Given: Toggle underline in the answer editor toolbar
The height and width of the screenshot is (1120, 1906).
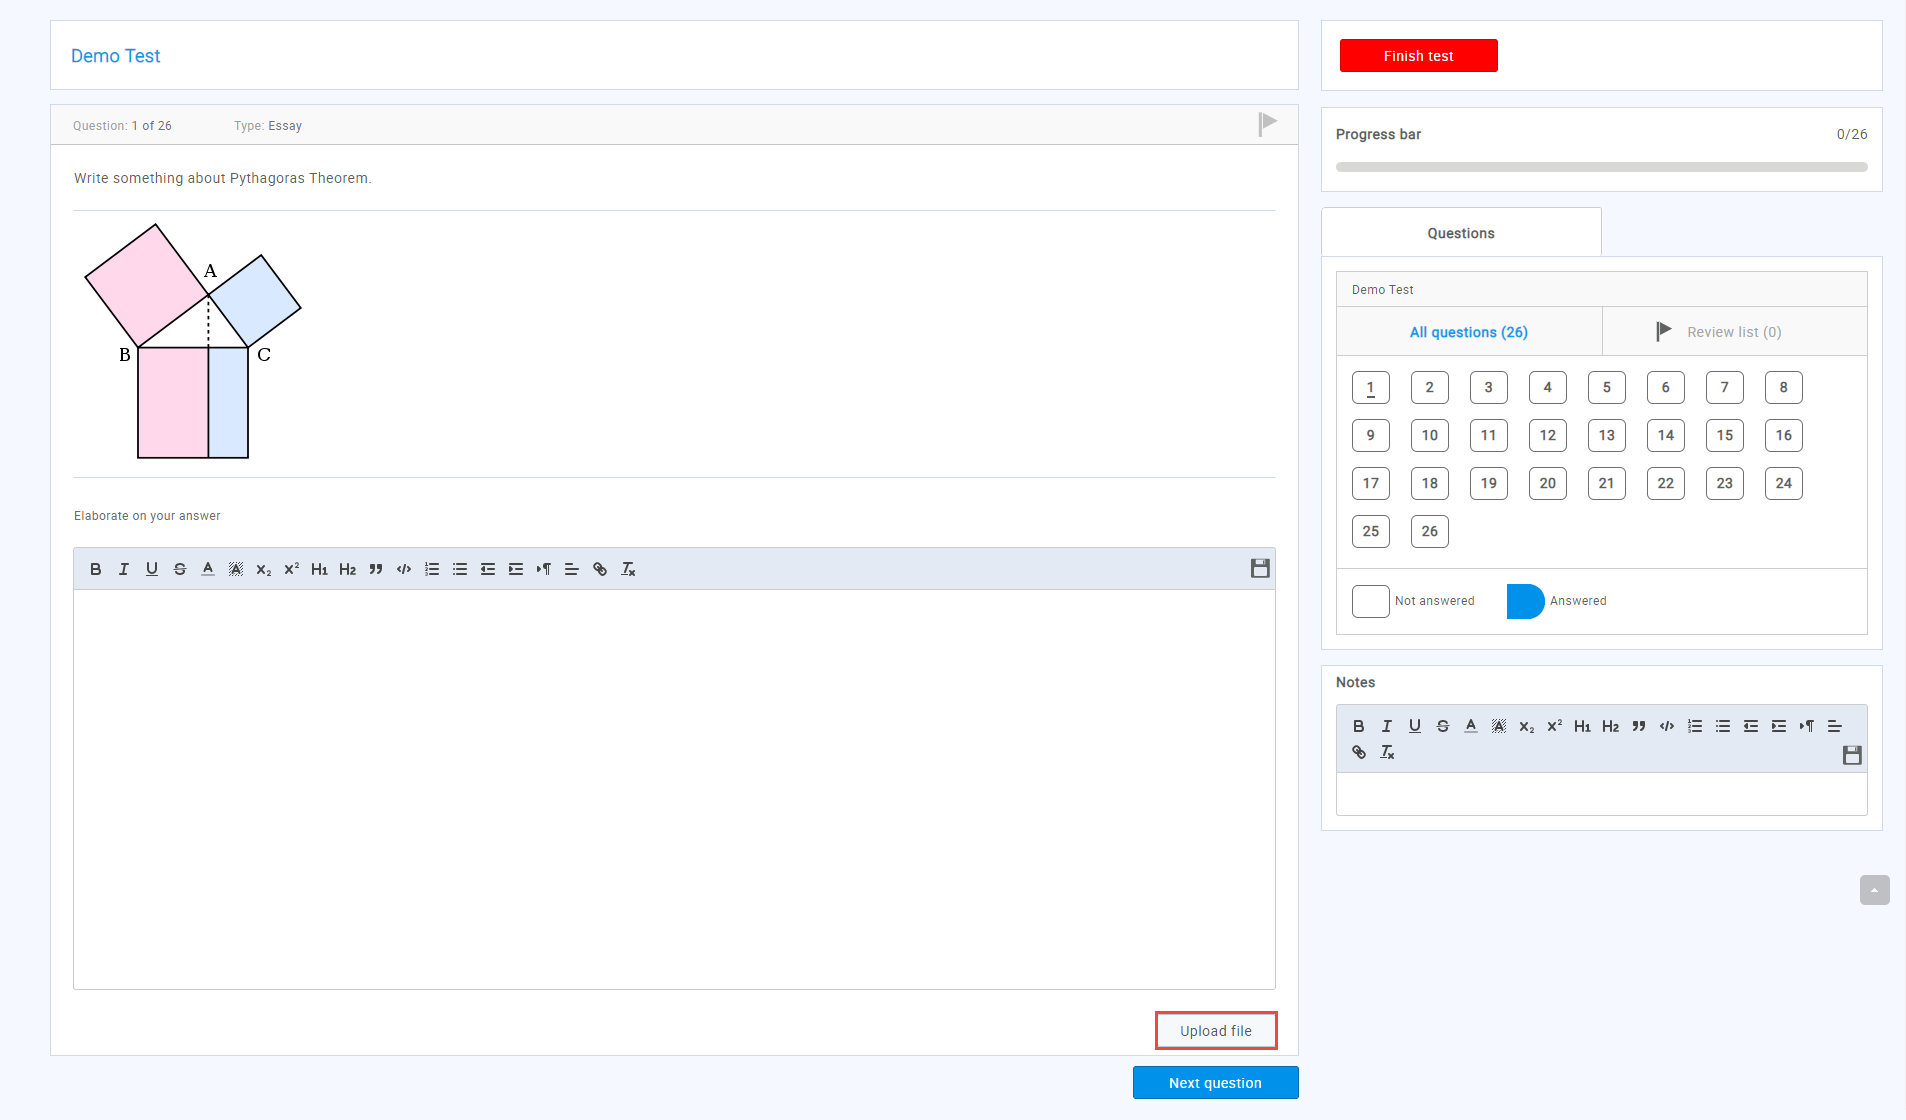Looking at the screenshot, I should [x=152, y=569].
